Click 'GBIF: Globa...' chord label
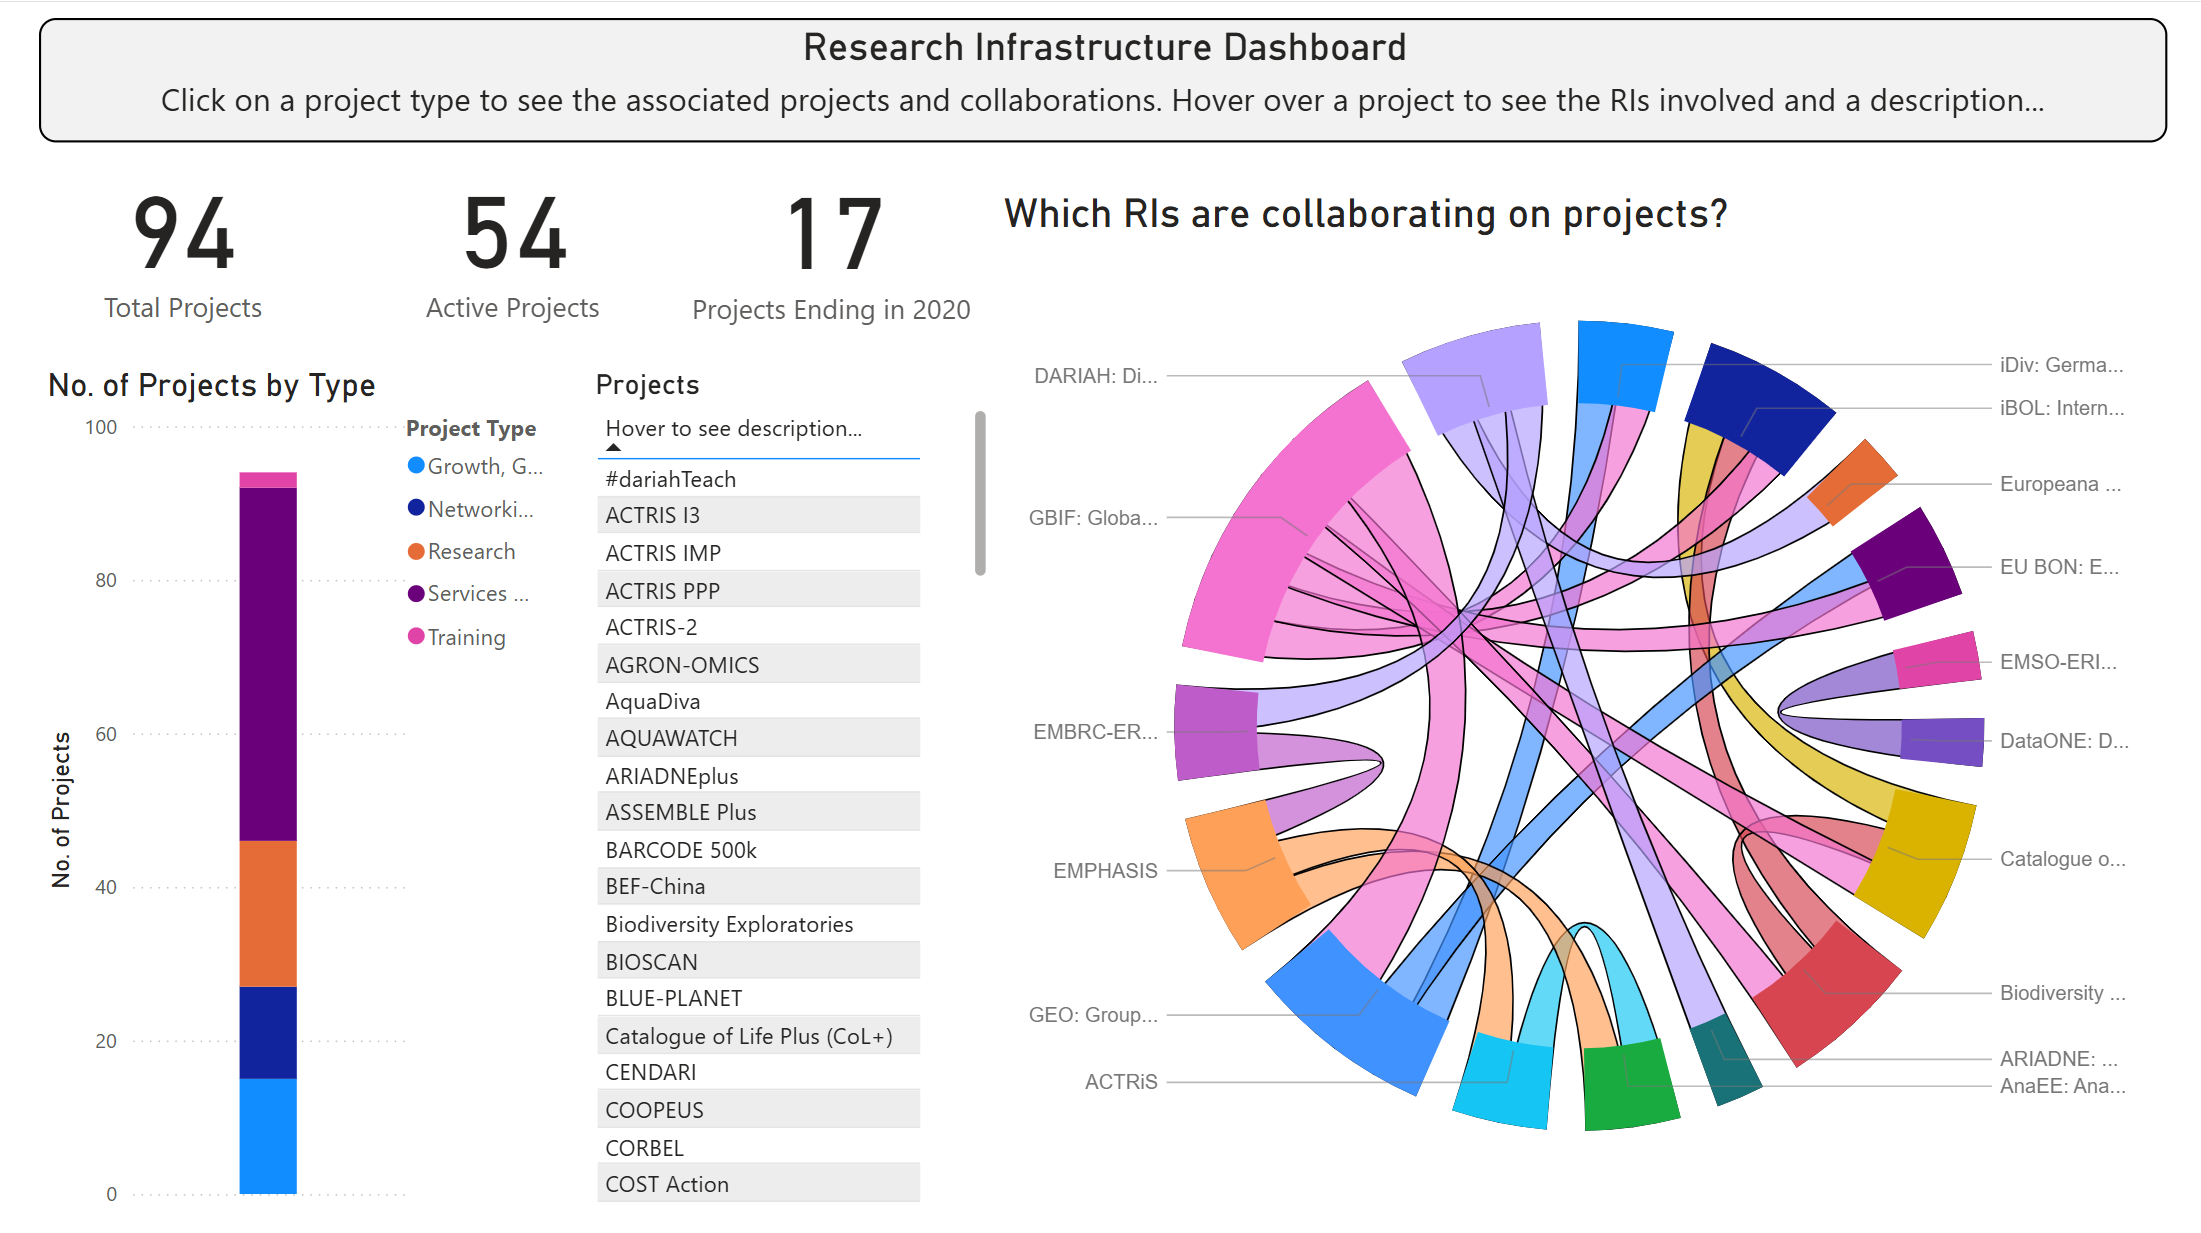The image size is (2201, 1233). 1093,518
